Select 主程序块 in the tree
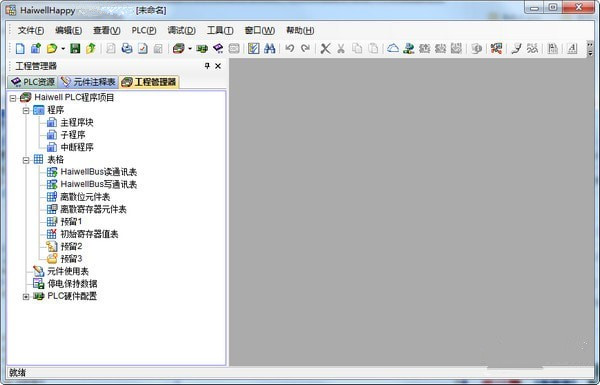 pyautogui.click(x=77, y=122)
